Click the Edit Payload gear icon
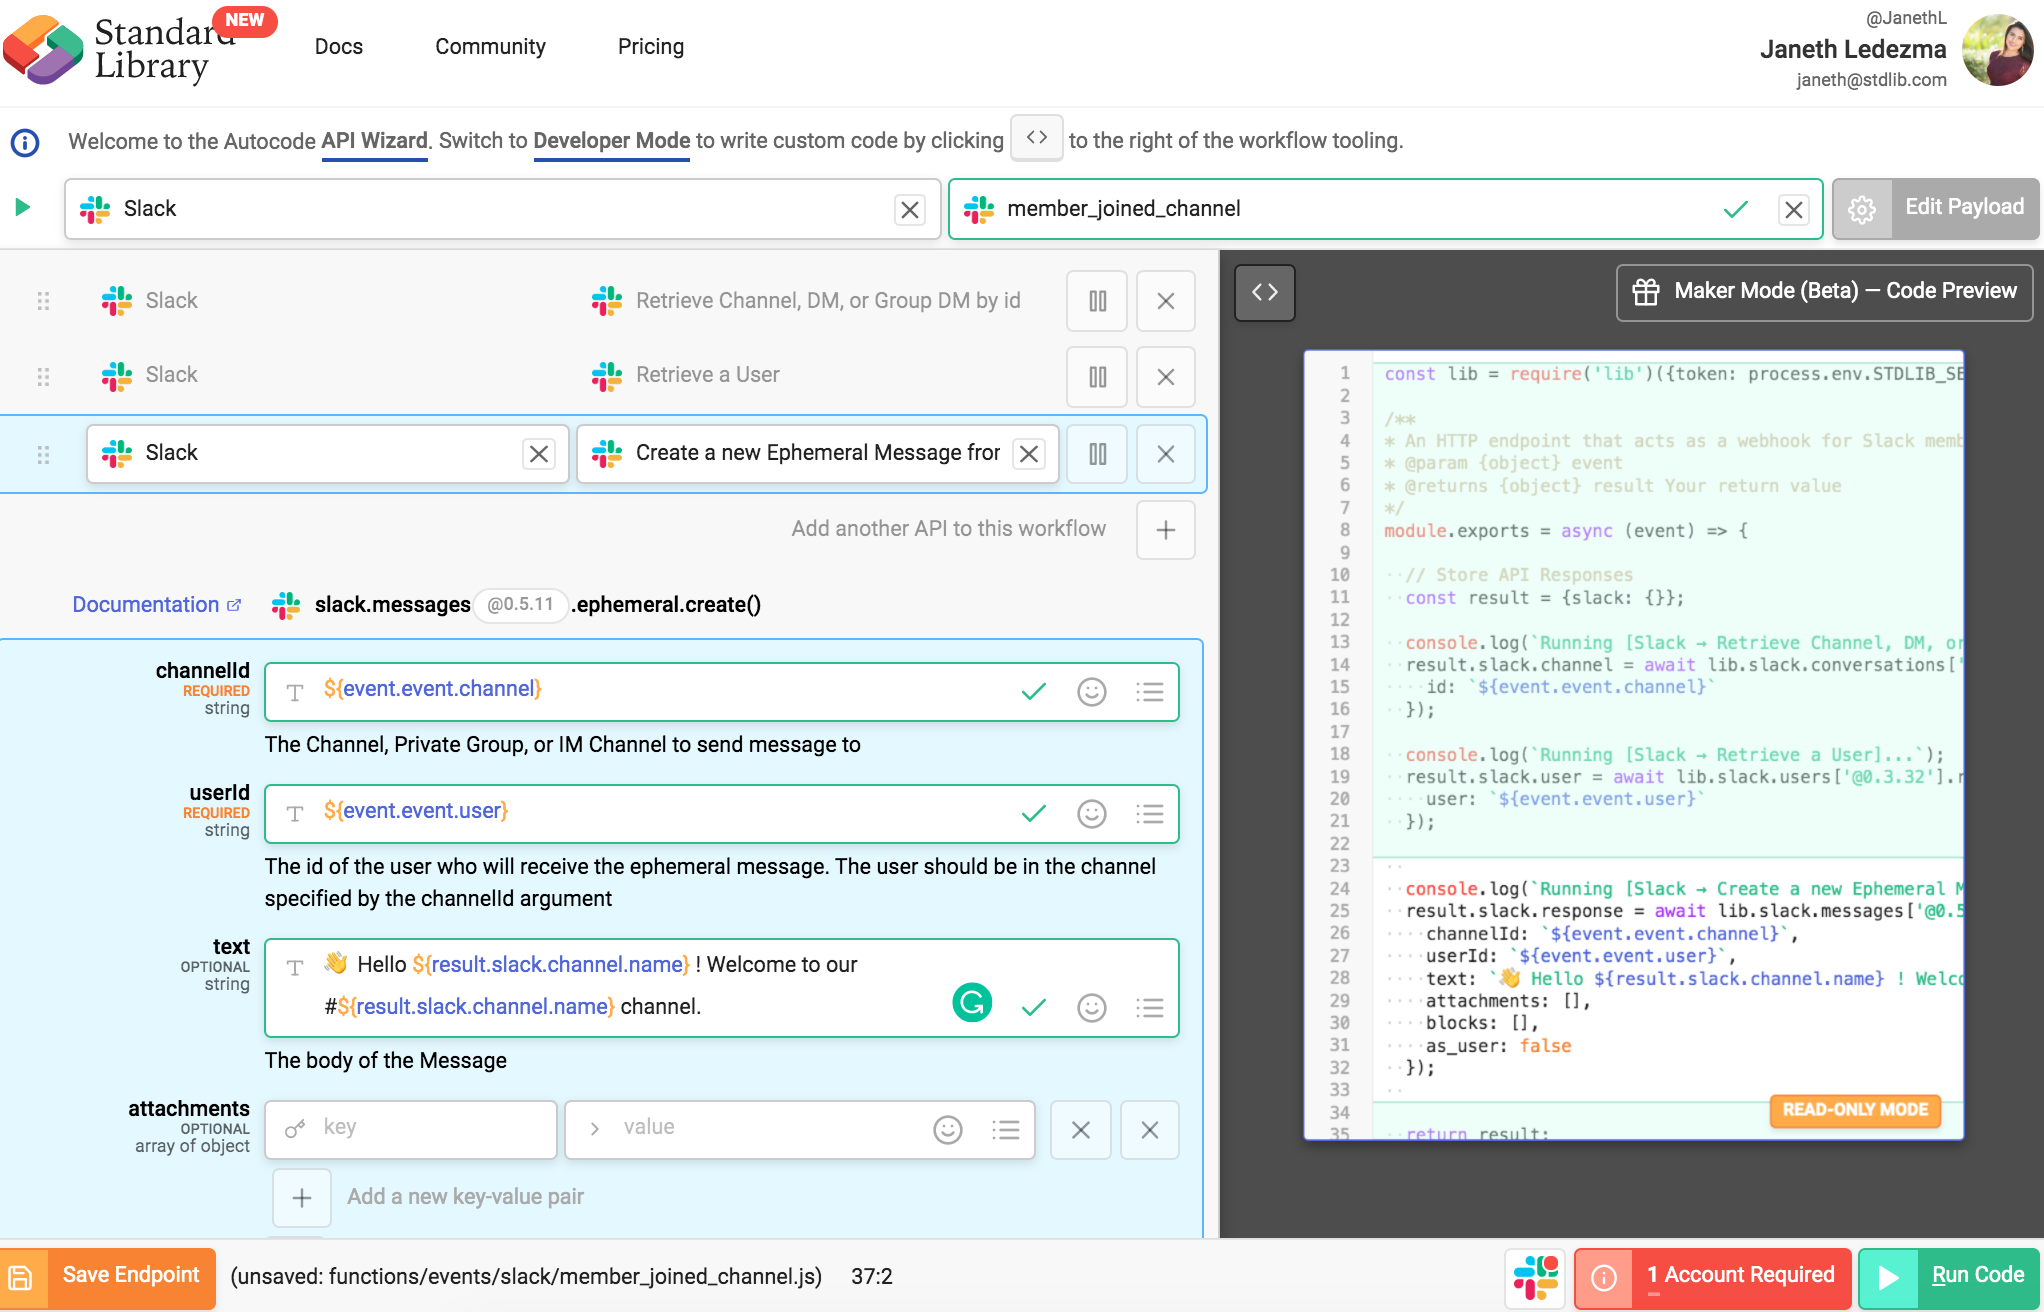 [x=1862, y=209]
